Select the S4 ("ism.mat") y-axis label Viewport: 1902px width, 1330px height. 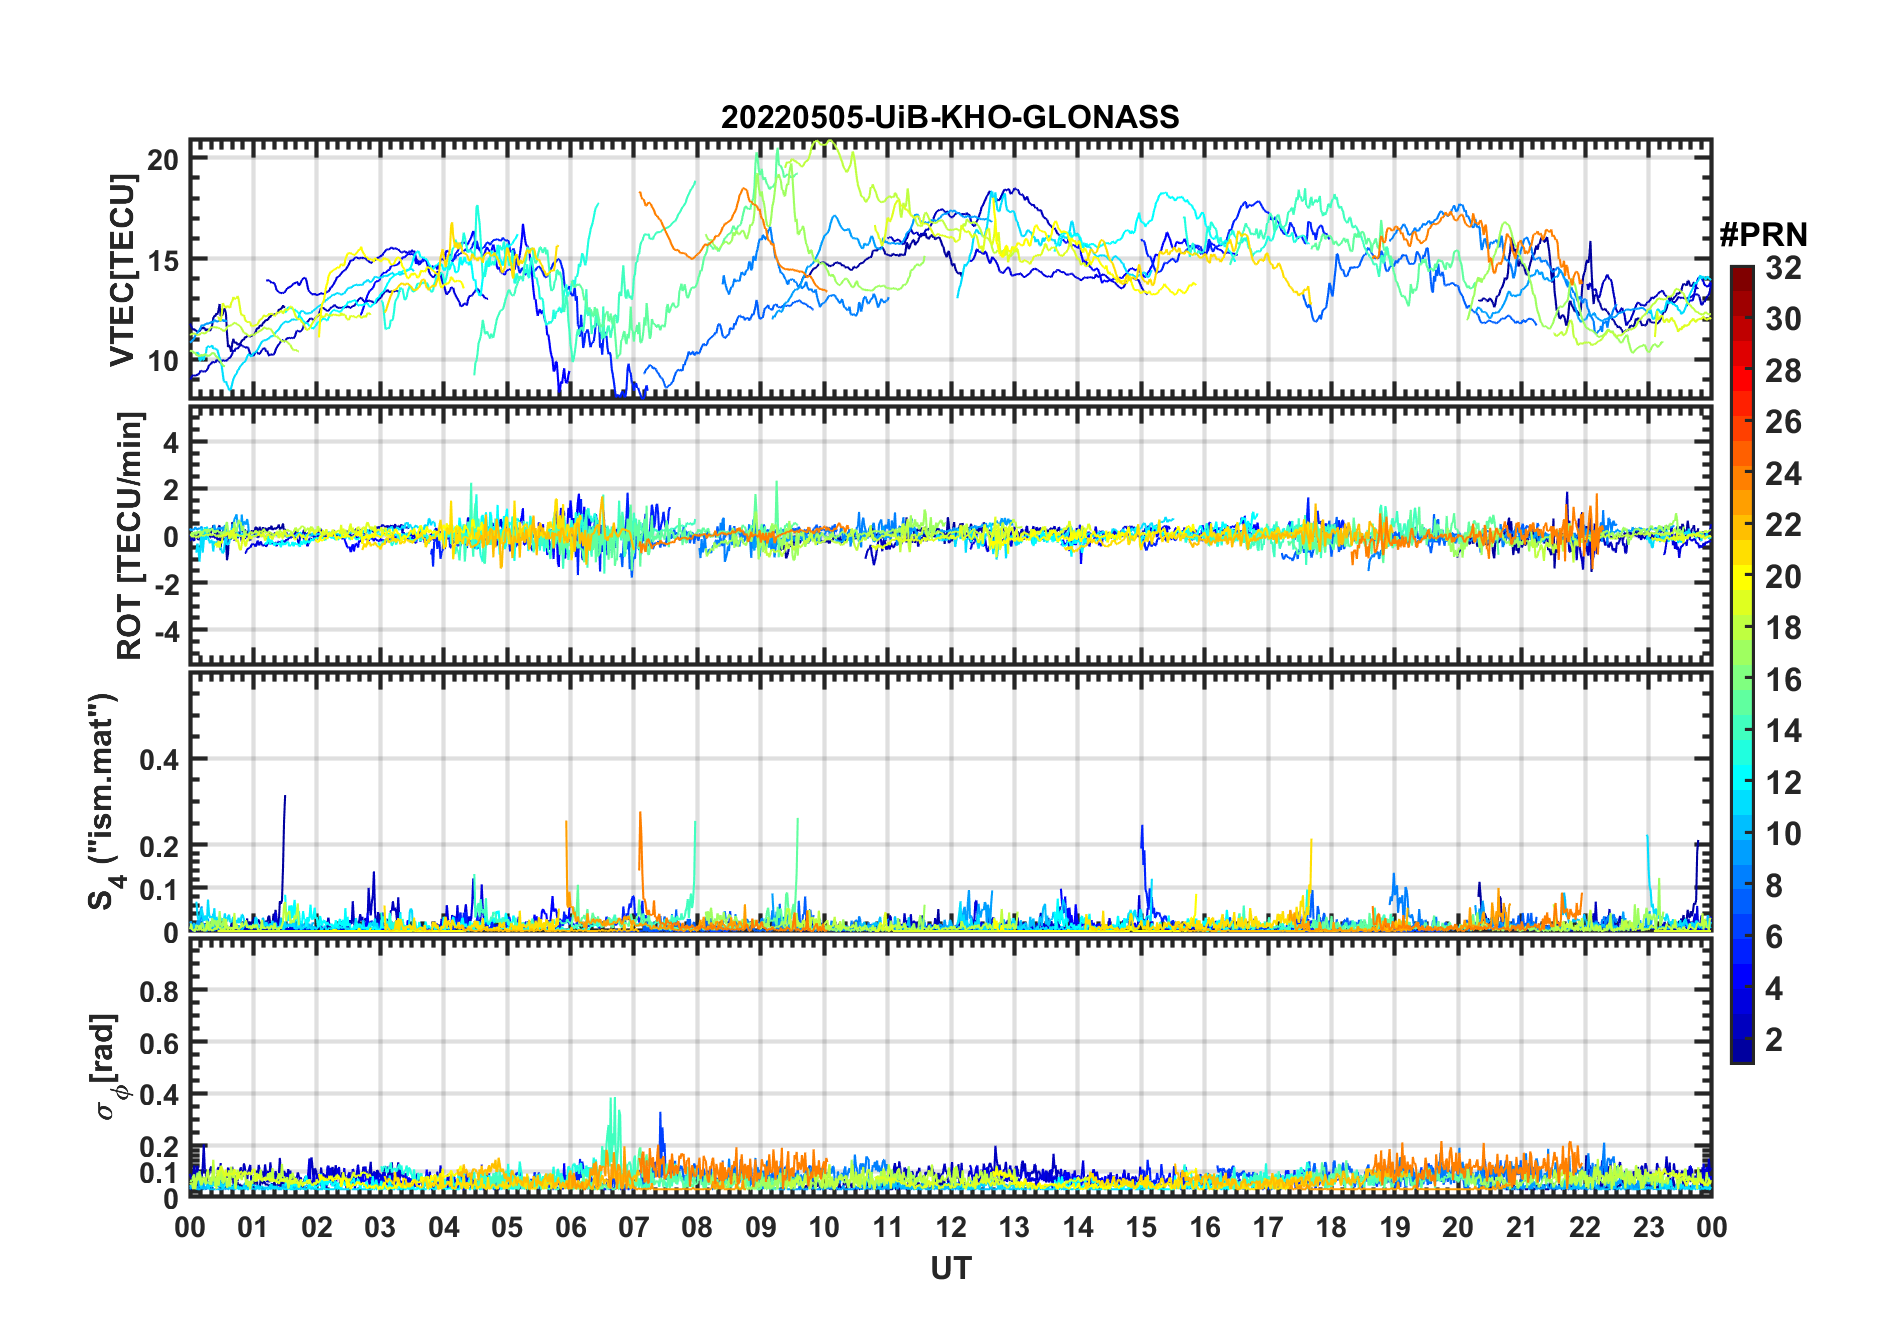pyautogui.click(x=105, y=801)
